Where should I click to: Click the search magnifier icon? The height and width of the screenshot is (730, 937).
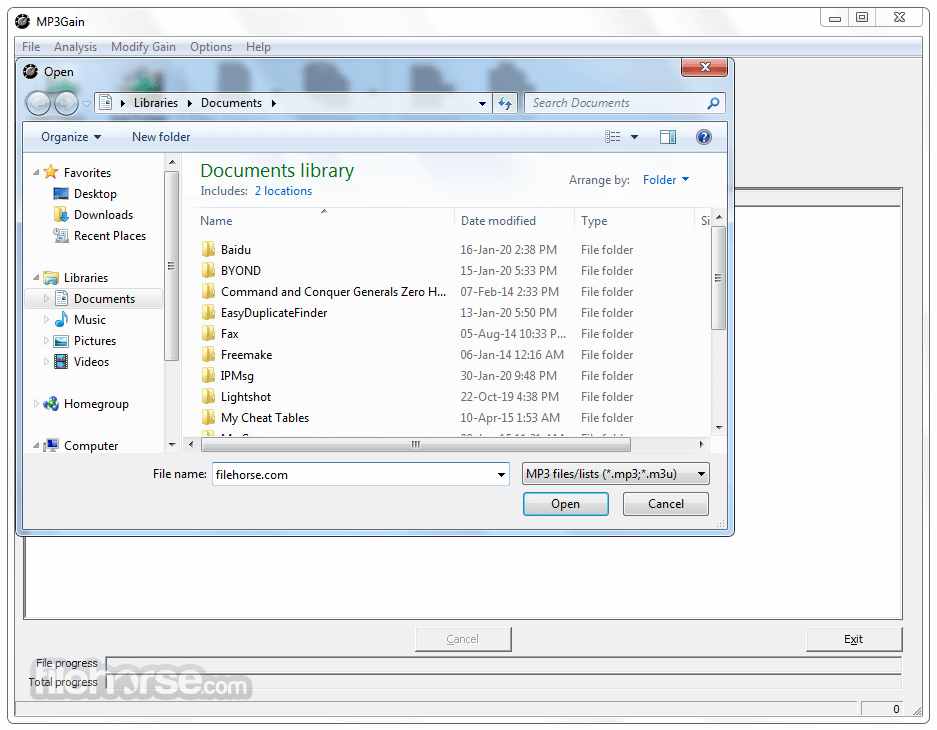point(713,103)
